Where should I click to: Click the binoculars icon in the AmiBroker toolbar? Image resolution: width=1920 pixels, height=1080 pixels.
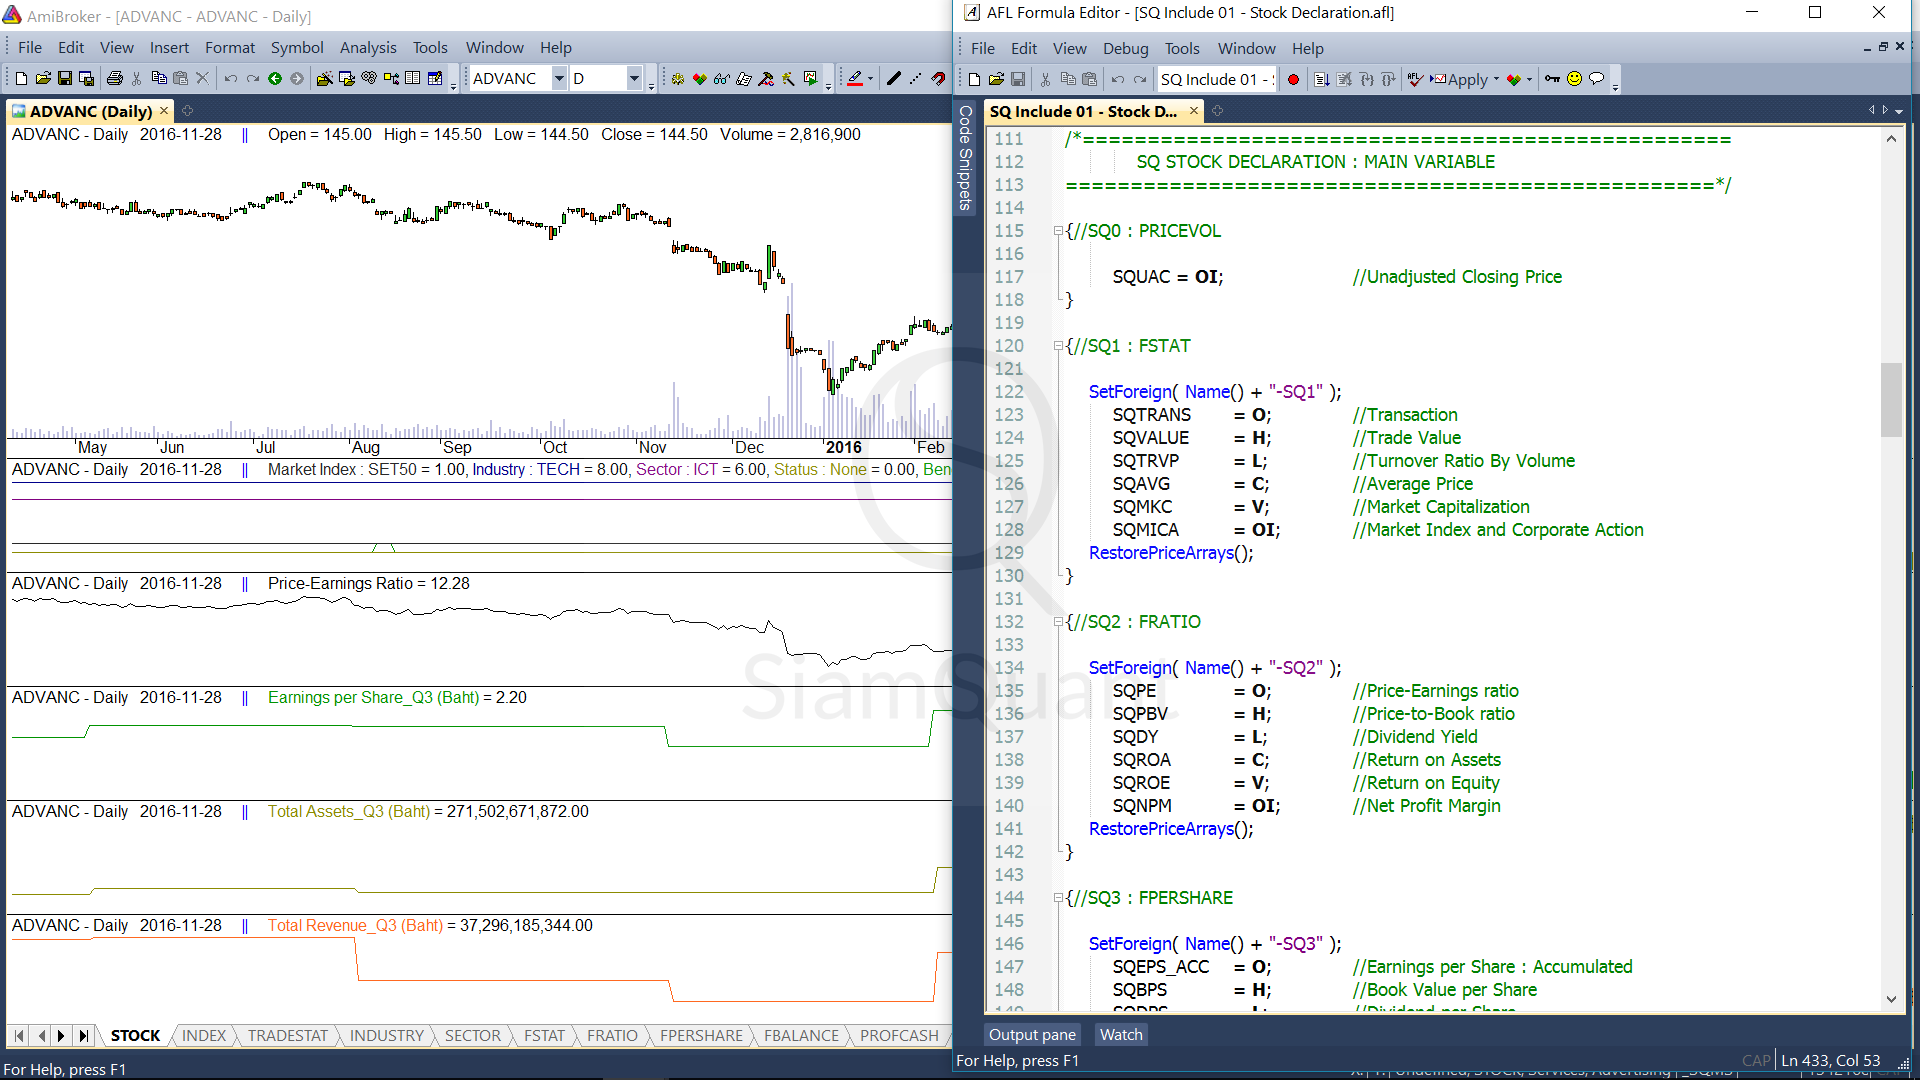click(x=721, y=79)
